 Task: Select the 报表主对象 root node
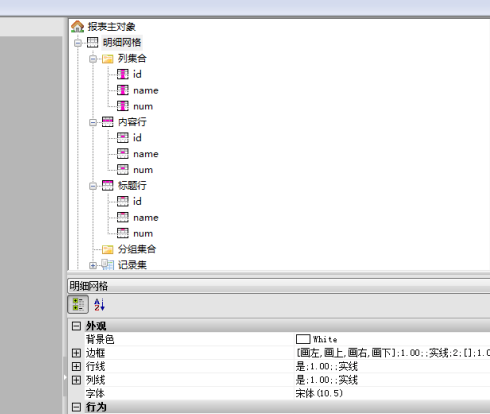pos(111,27)
